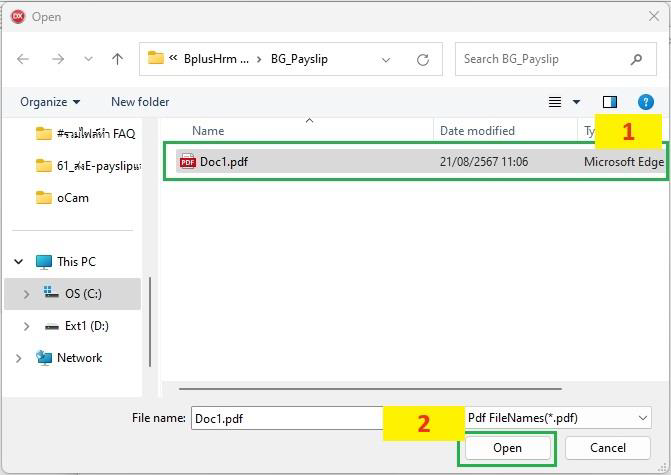Click the File name input field
This screenshot has height=475, width=671.
[286, 418]
